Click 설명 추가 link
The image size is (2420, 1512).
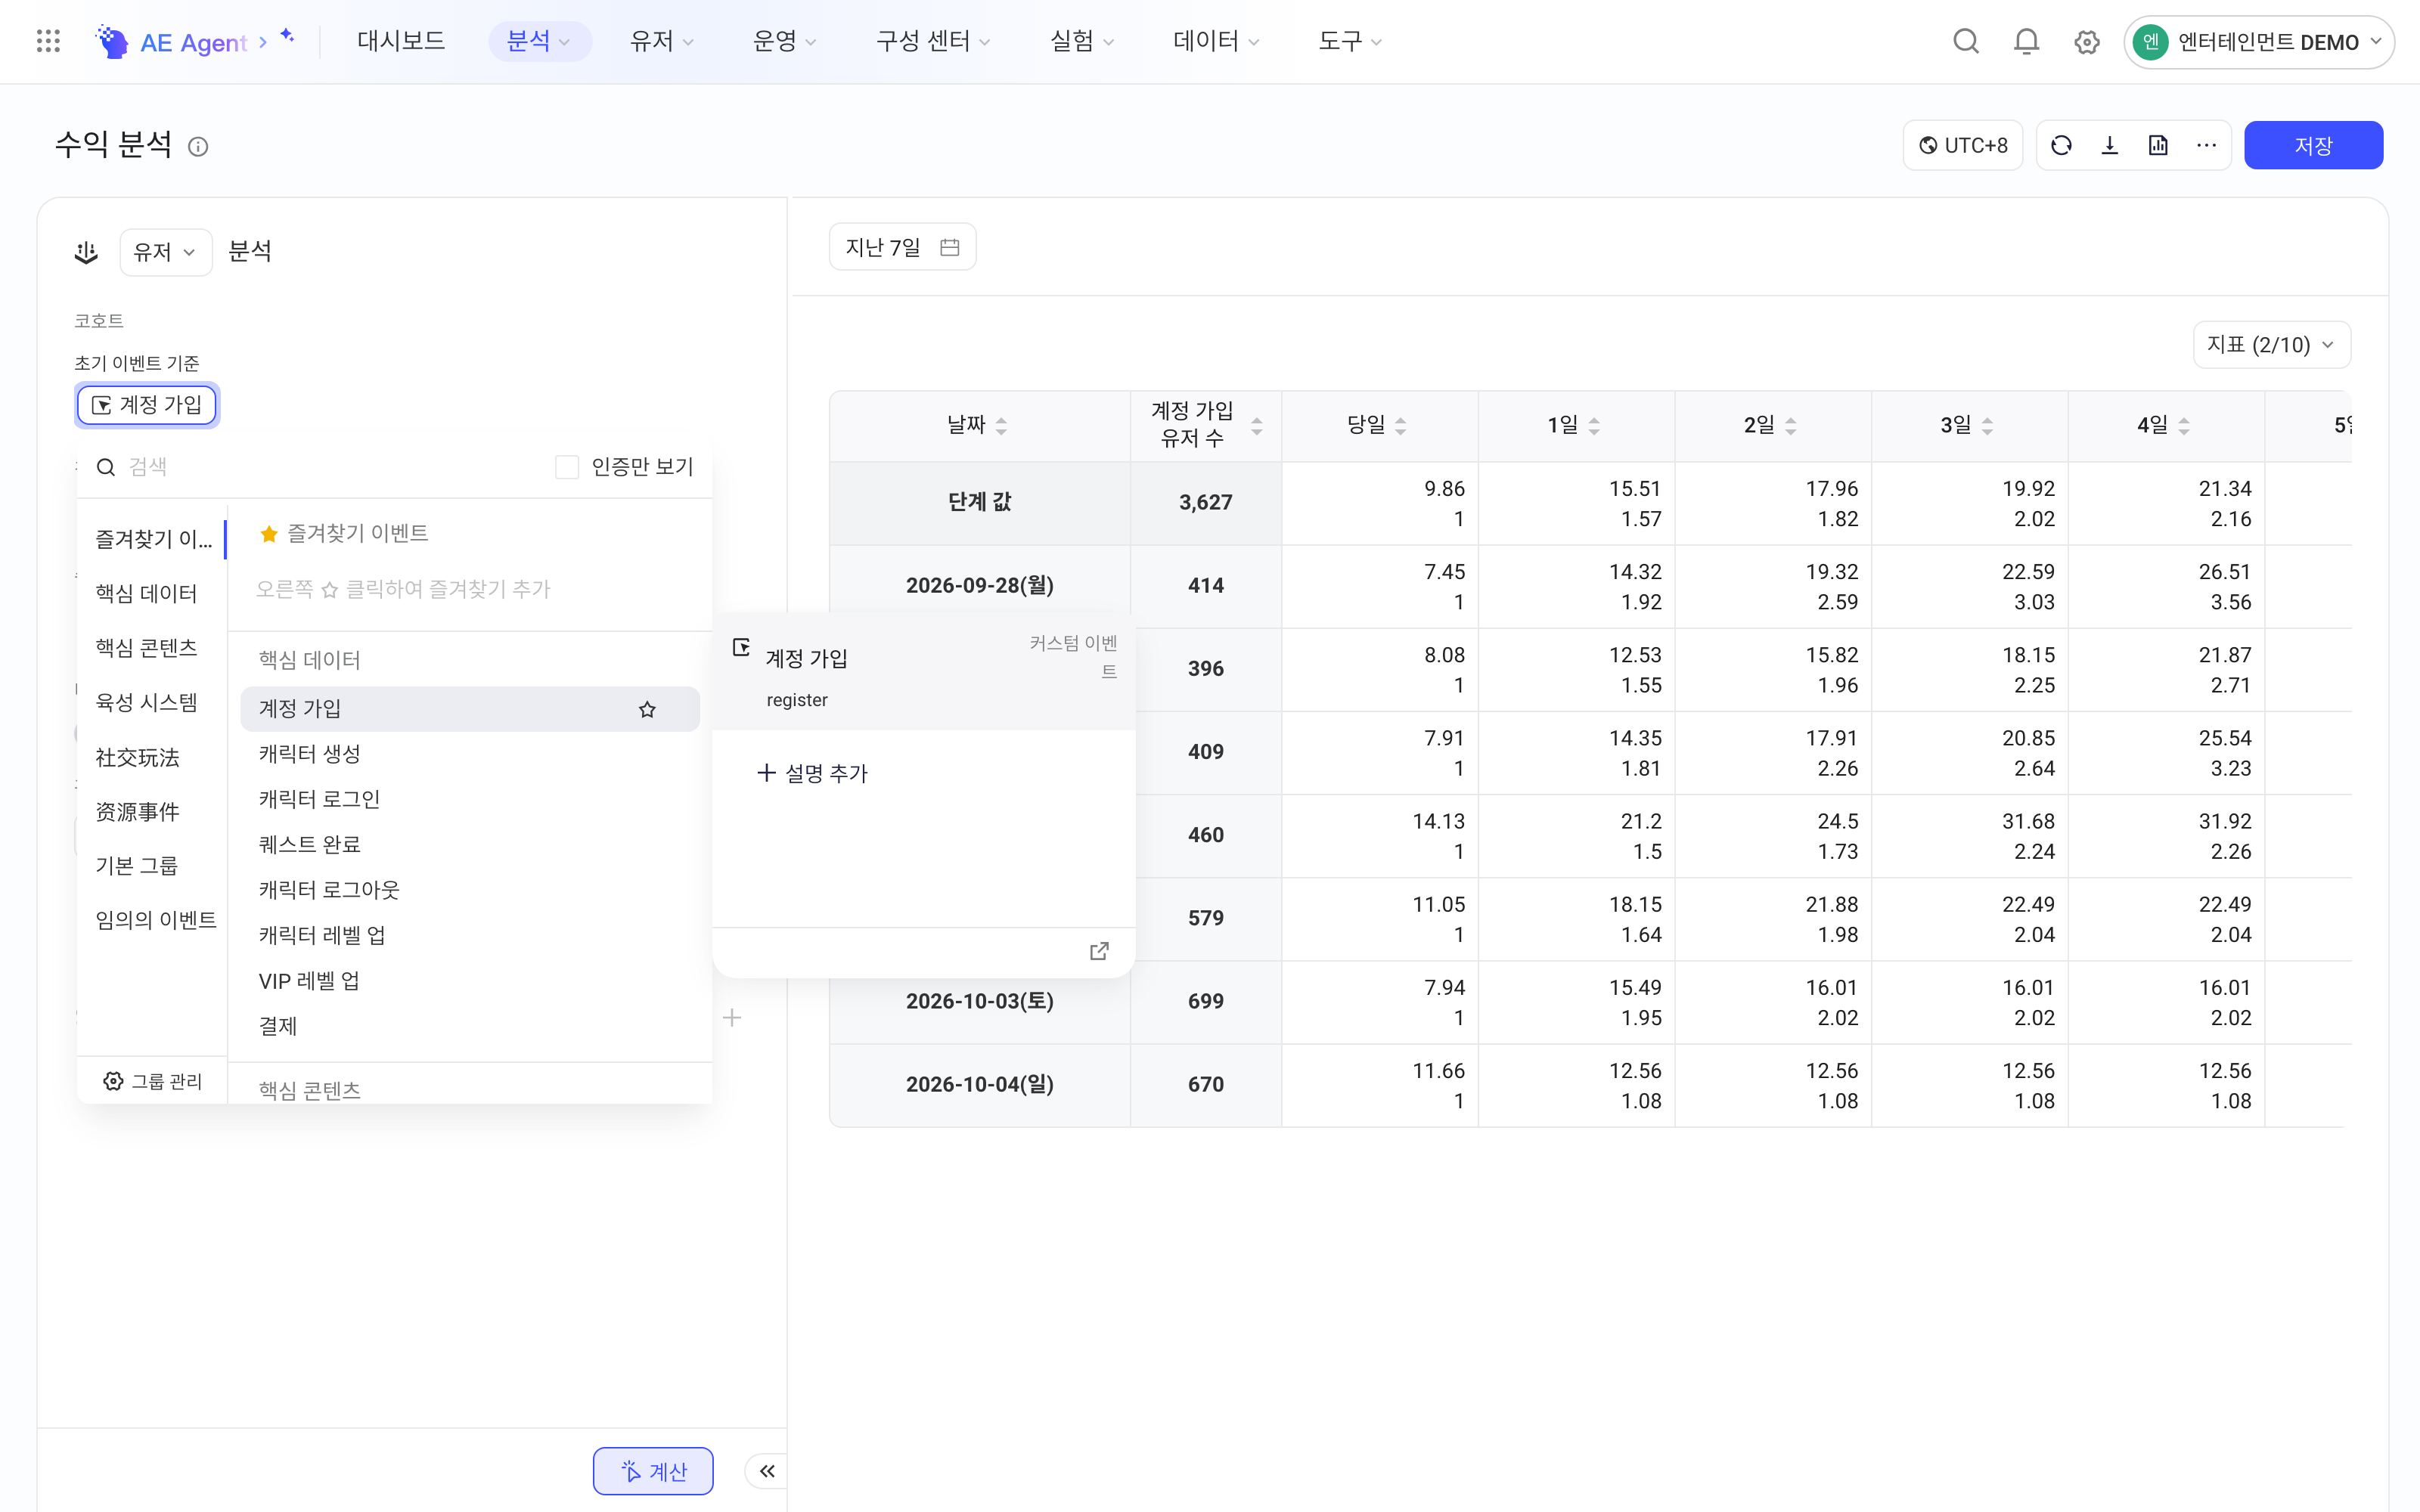click(812, 773)
